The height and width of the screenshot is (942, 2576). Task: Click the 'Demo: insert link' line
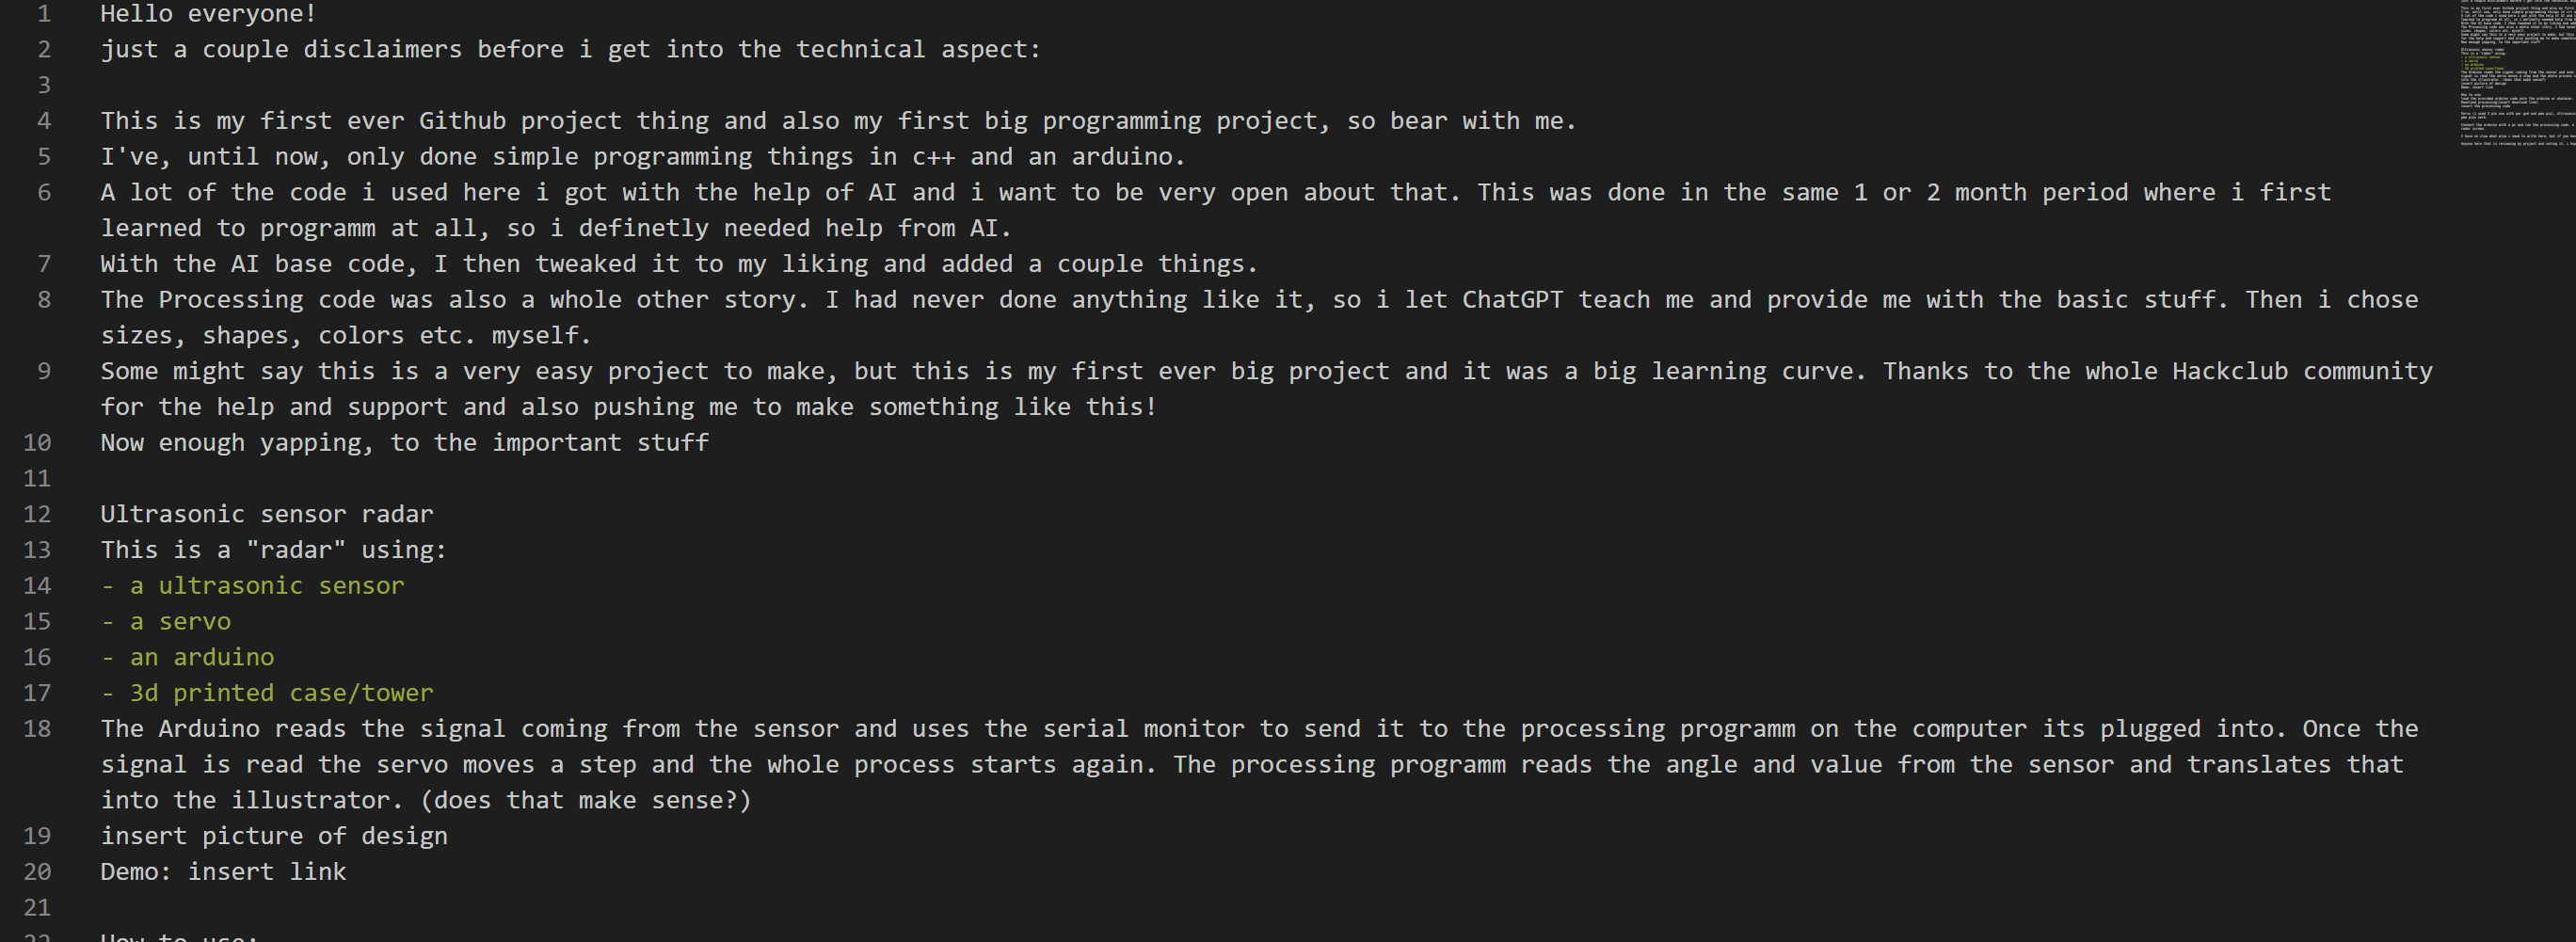pos(223,872)
